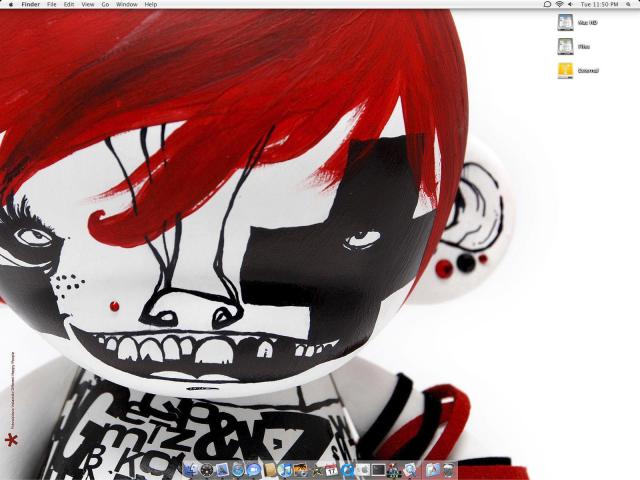Screen dimensions: 640x480
Task: Click the speech bubble status icon
Action: [x=547, y=4]
